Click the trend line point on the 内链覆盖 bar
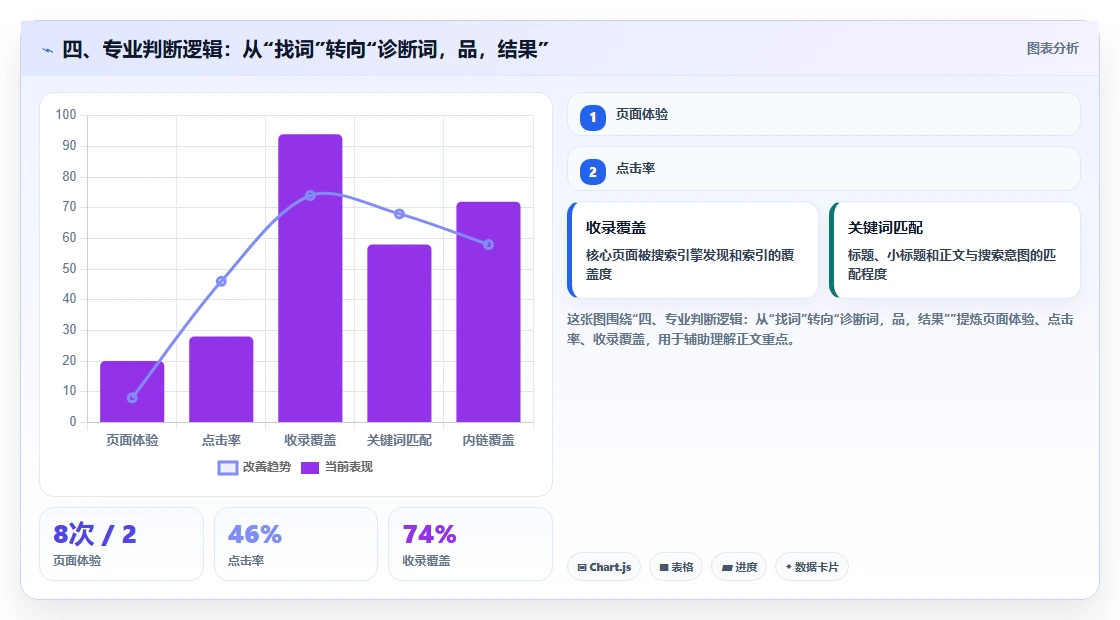This screenshot has height=620, width=1120. coord(489,245)
